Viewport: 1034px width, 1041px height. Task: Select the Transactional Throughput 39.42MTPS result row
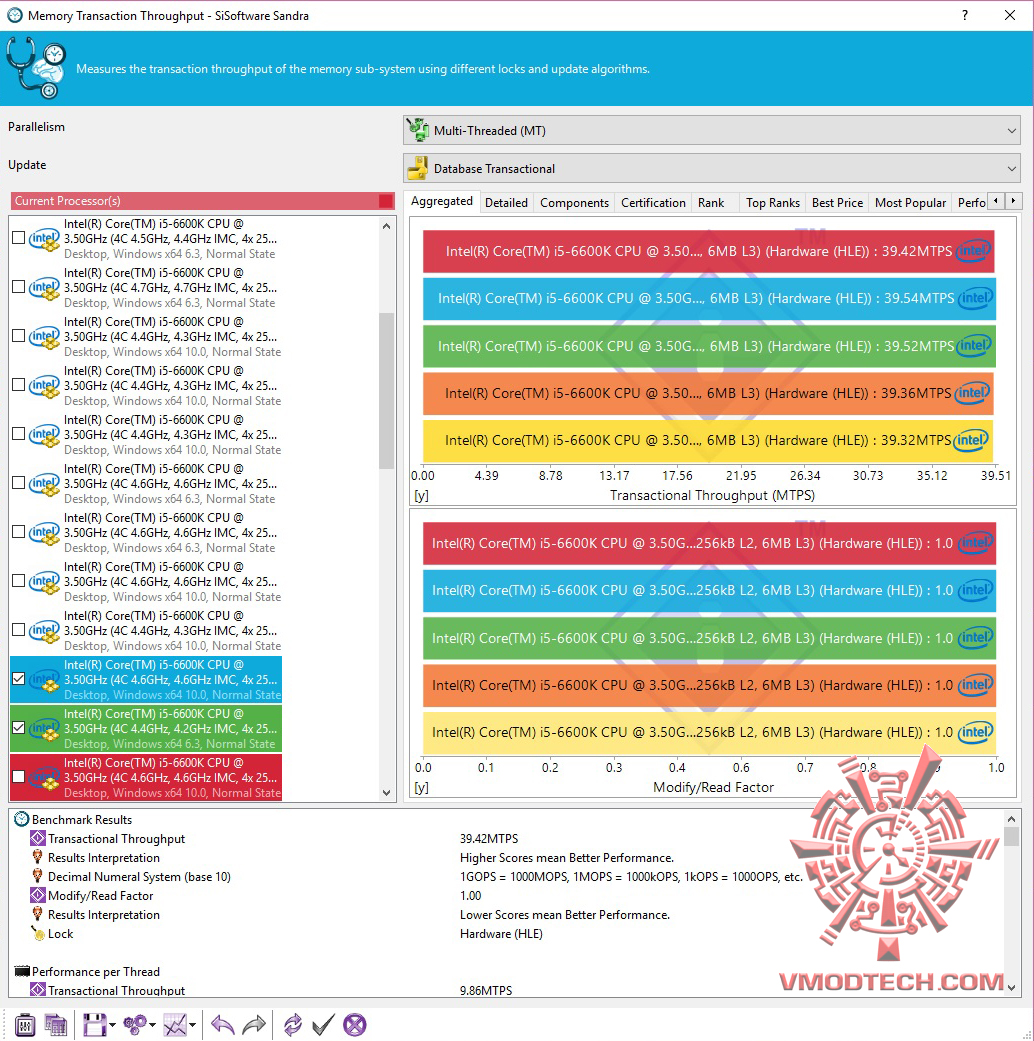(507, 839)
